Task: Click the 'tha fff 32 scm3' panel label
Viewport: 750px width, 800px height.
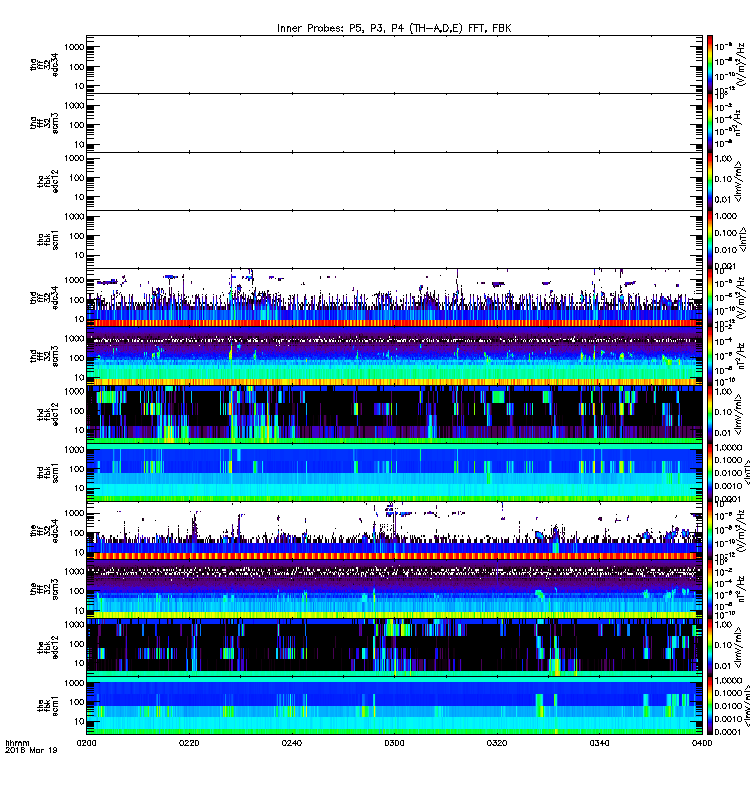Action: (x=44, y=123)
